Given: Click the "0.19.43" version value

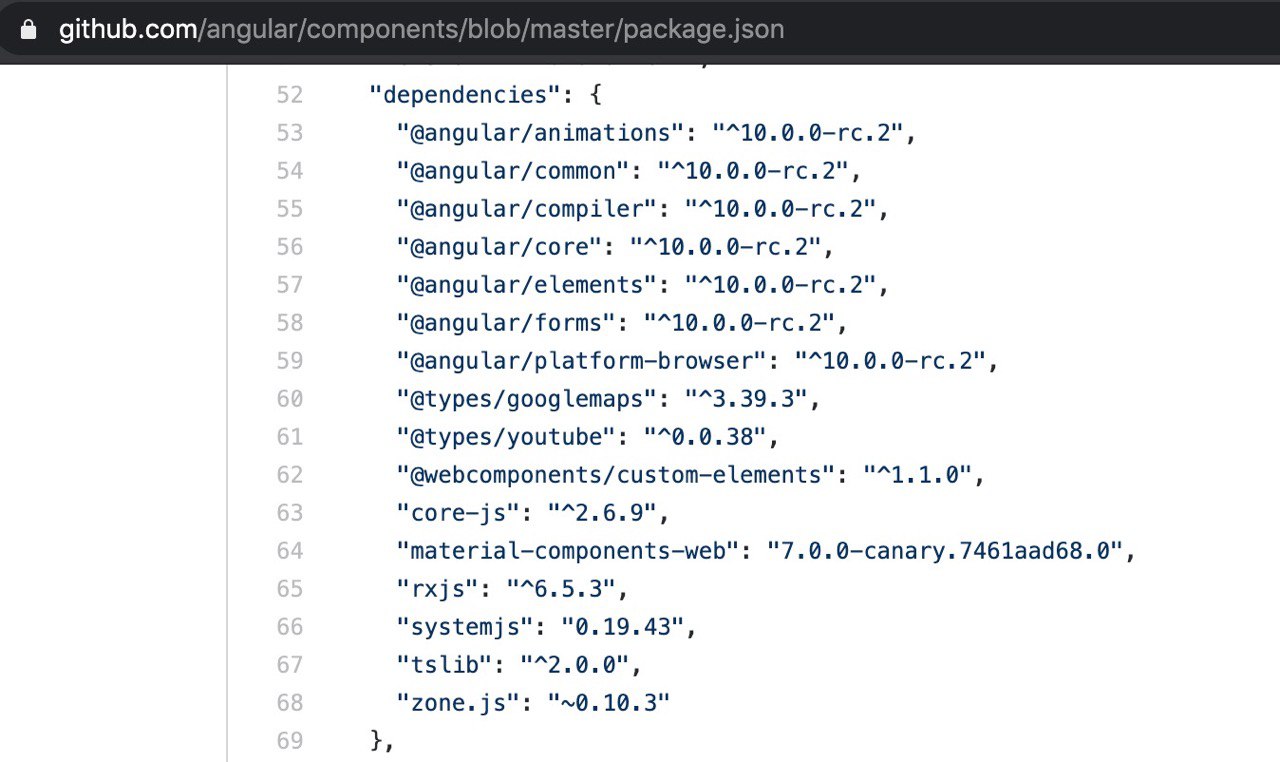Looking at the screenshot, I should pos(622,627).
